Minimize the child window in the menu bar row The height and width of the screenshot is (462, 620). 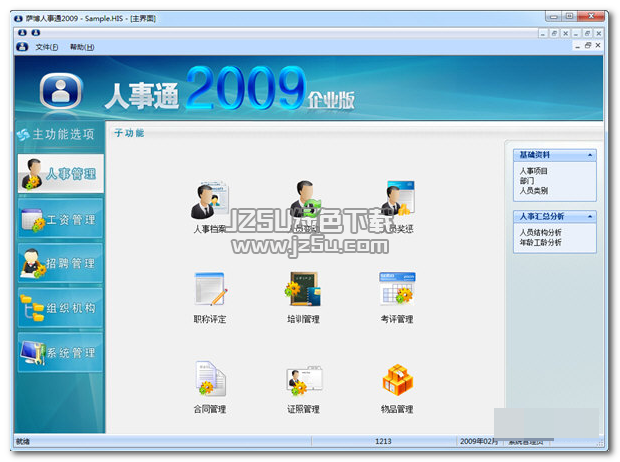577,46
